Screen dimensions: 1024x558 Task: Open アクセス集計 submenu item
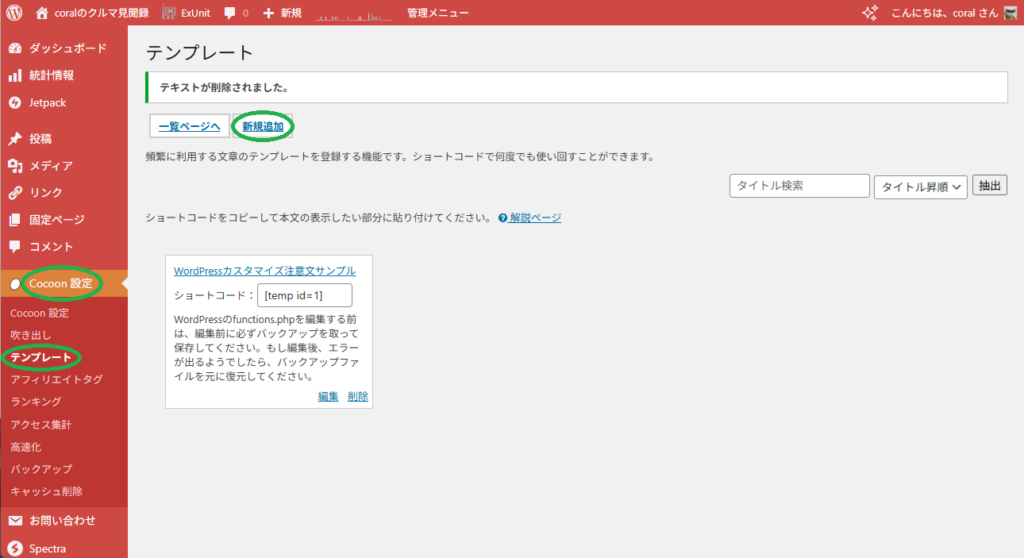[x=40, y=425]
